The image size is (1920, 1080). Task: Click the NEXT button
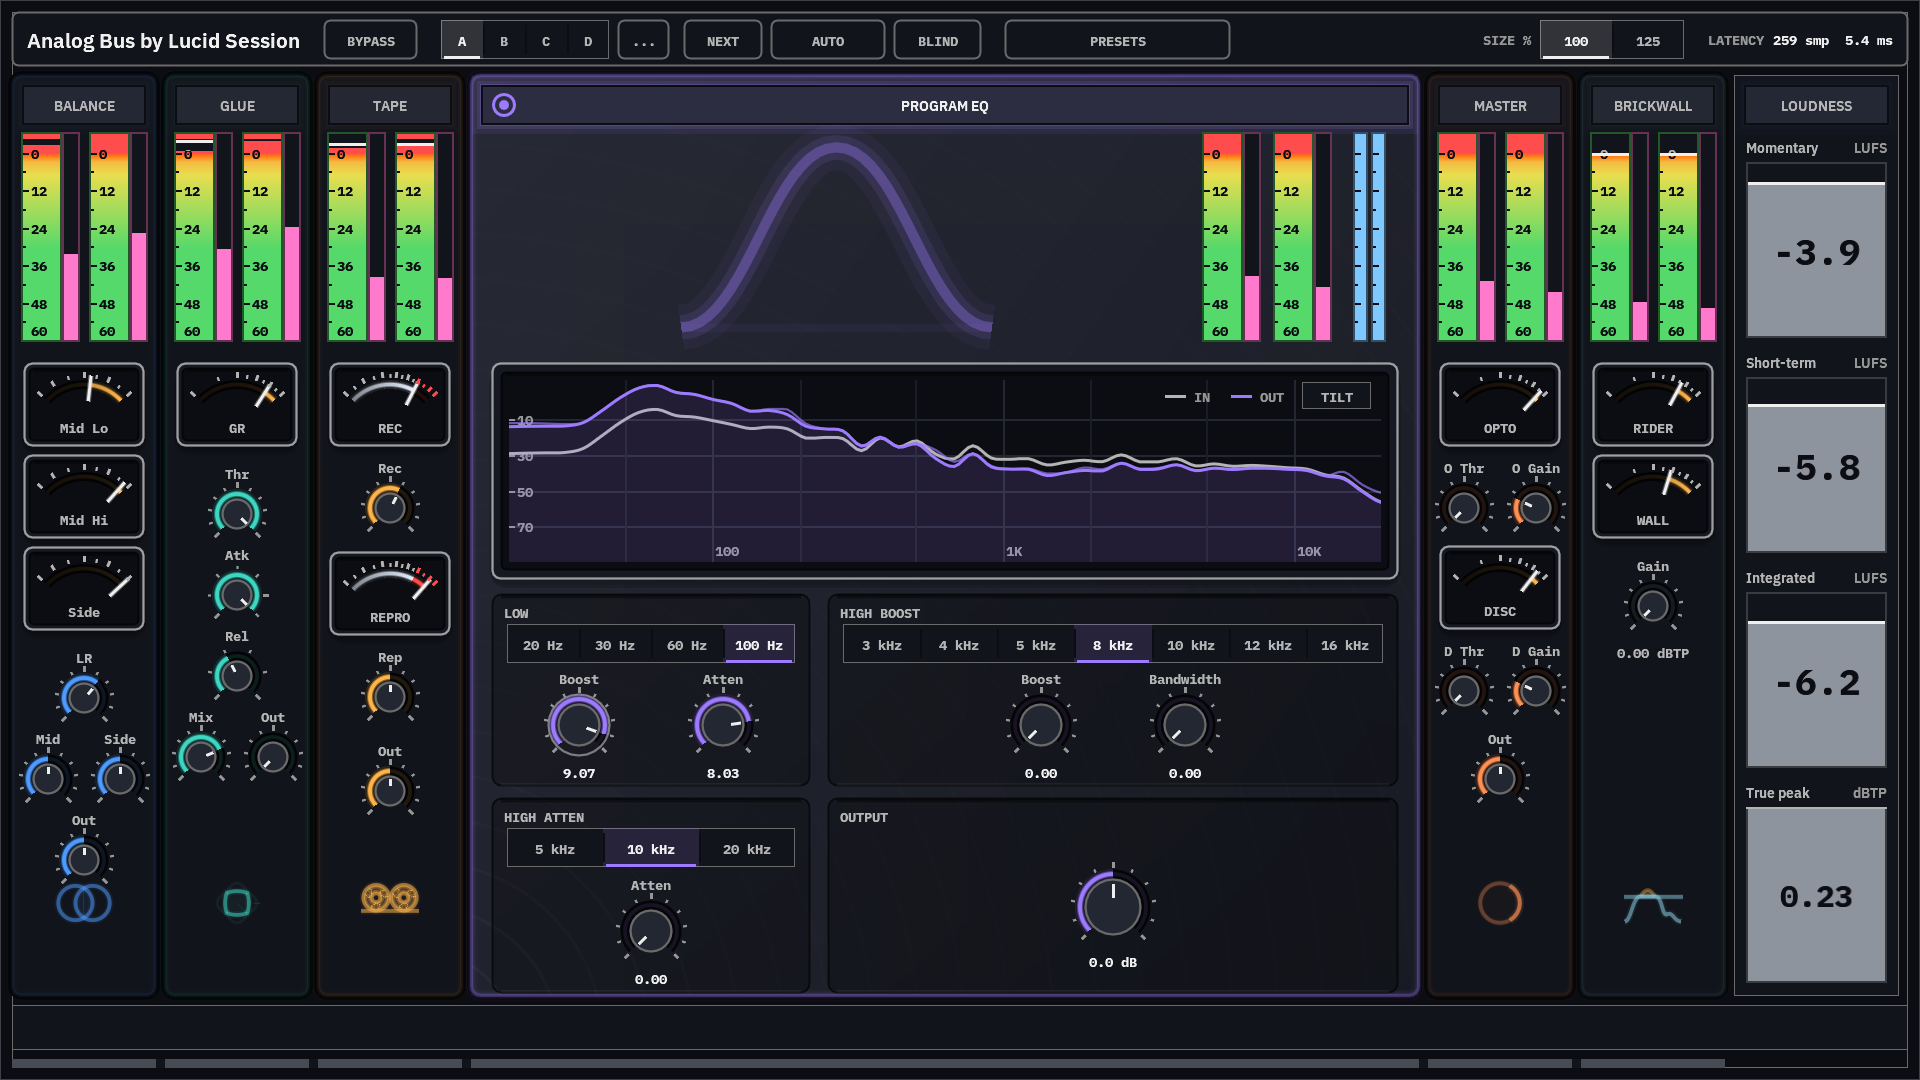tap(723, 41)
